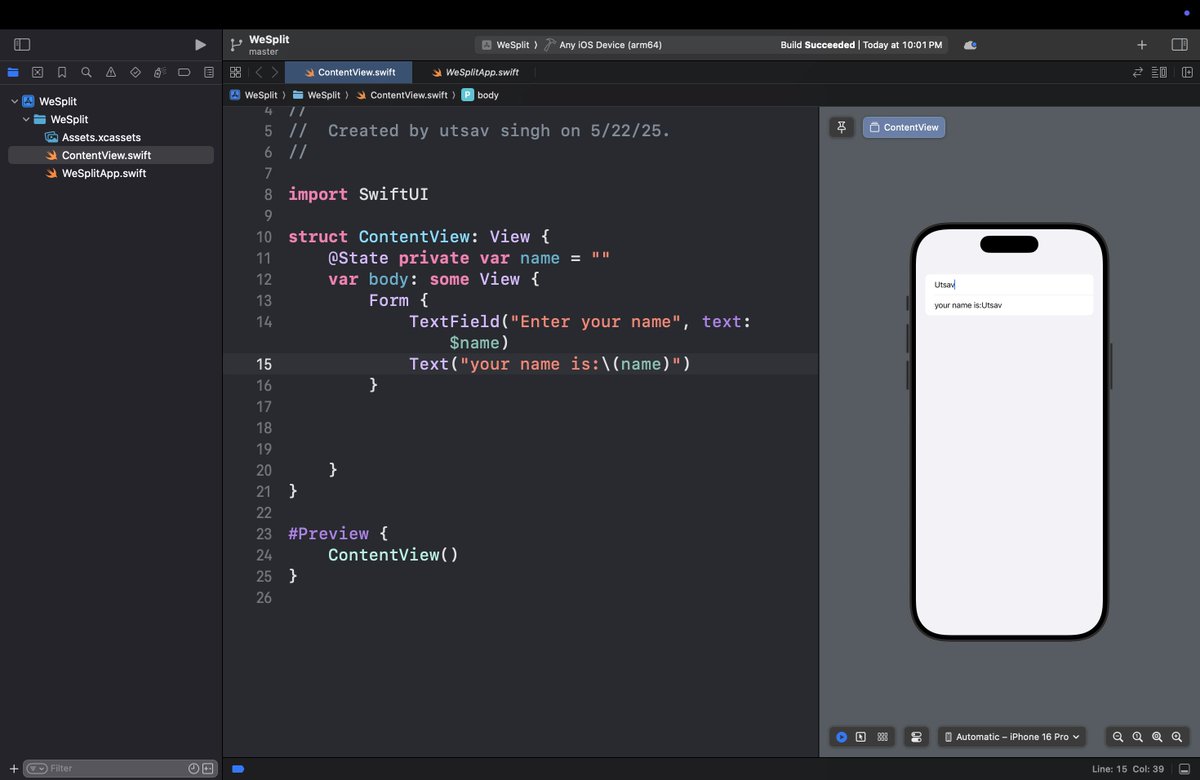Choose the Any iOS Device destination
The width and height of the screenshot is (1200, 780).
click(603, 45)
